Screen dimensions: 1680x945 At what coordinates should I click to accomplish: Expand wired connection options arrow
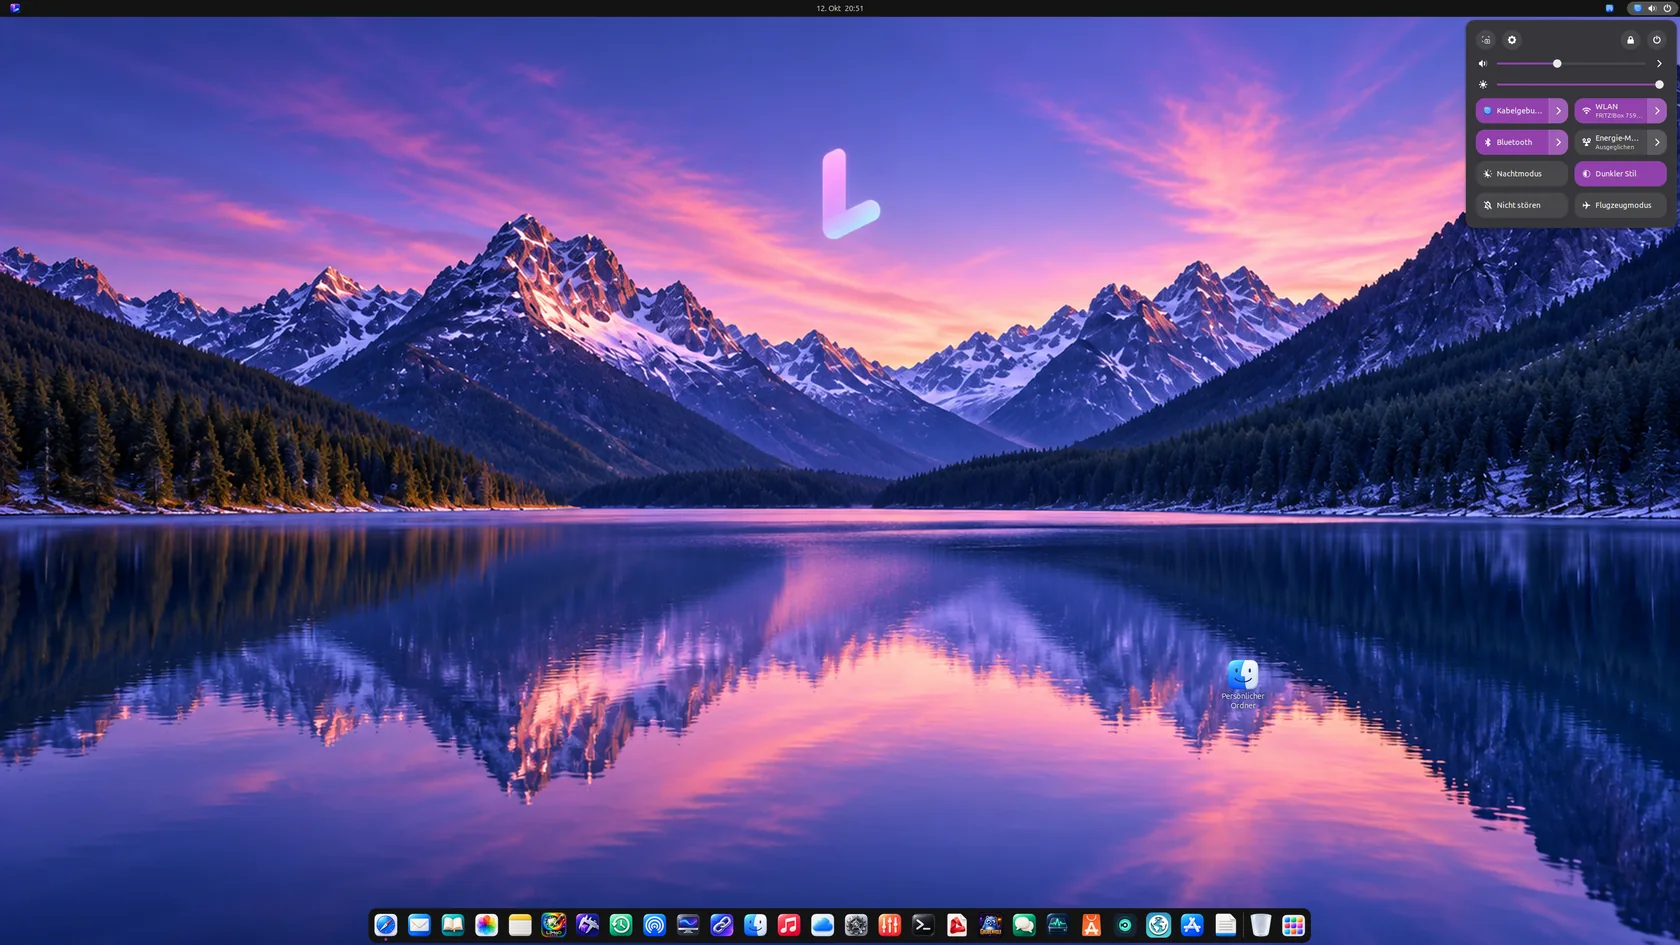coord(1558,111)
